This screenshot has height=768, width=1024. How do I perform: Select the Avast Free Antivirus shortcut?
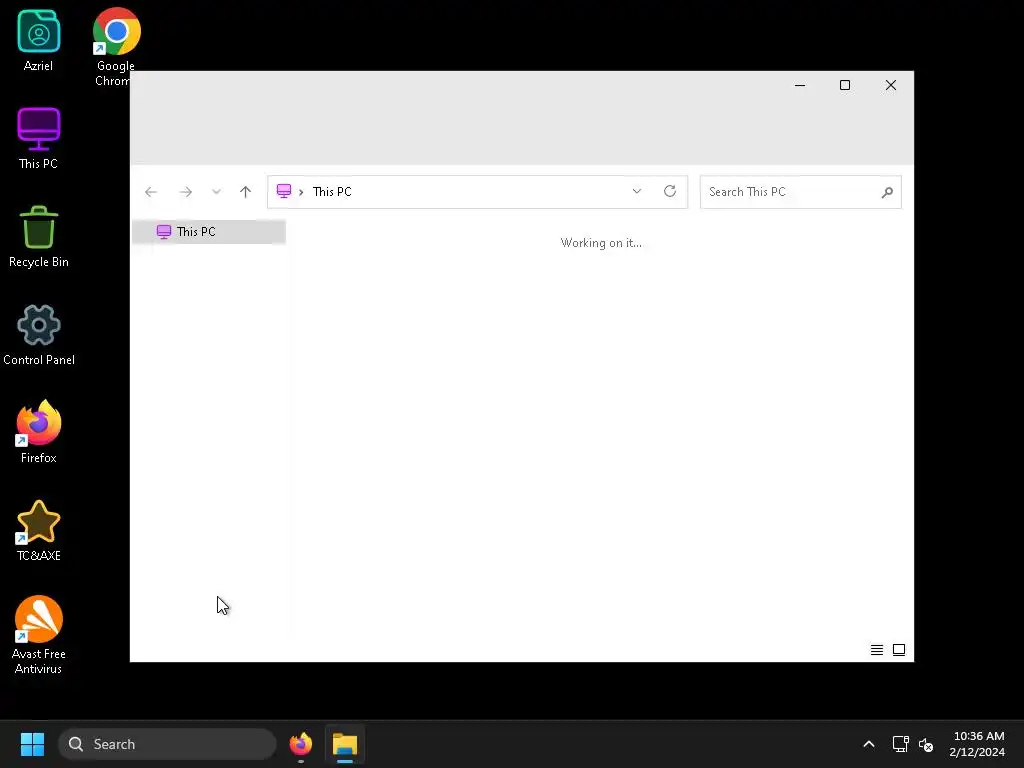click(39, 635)
